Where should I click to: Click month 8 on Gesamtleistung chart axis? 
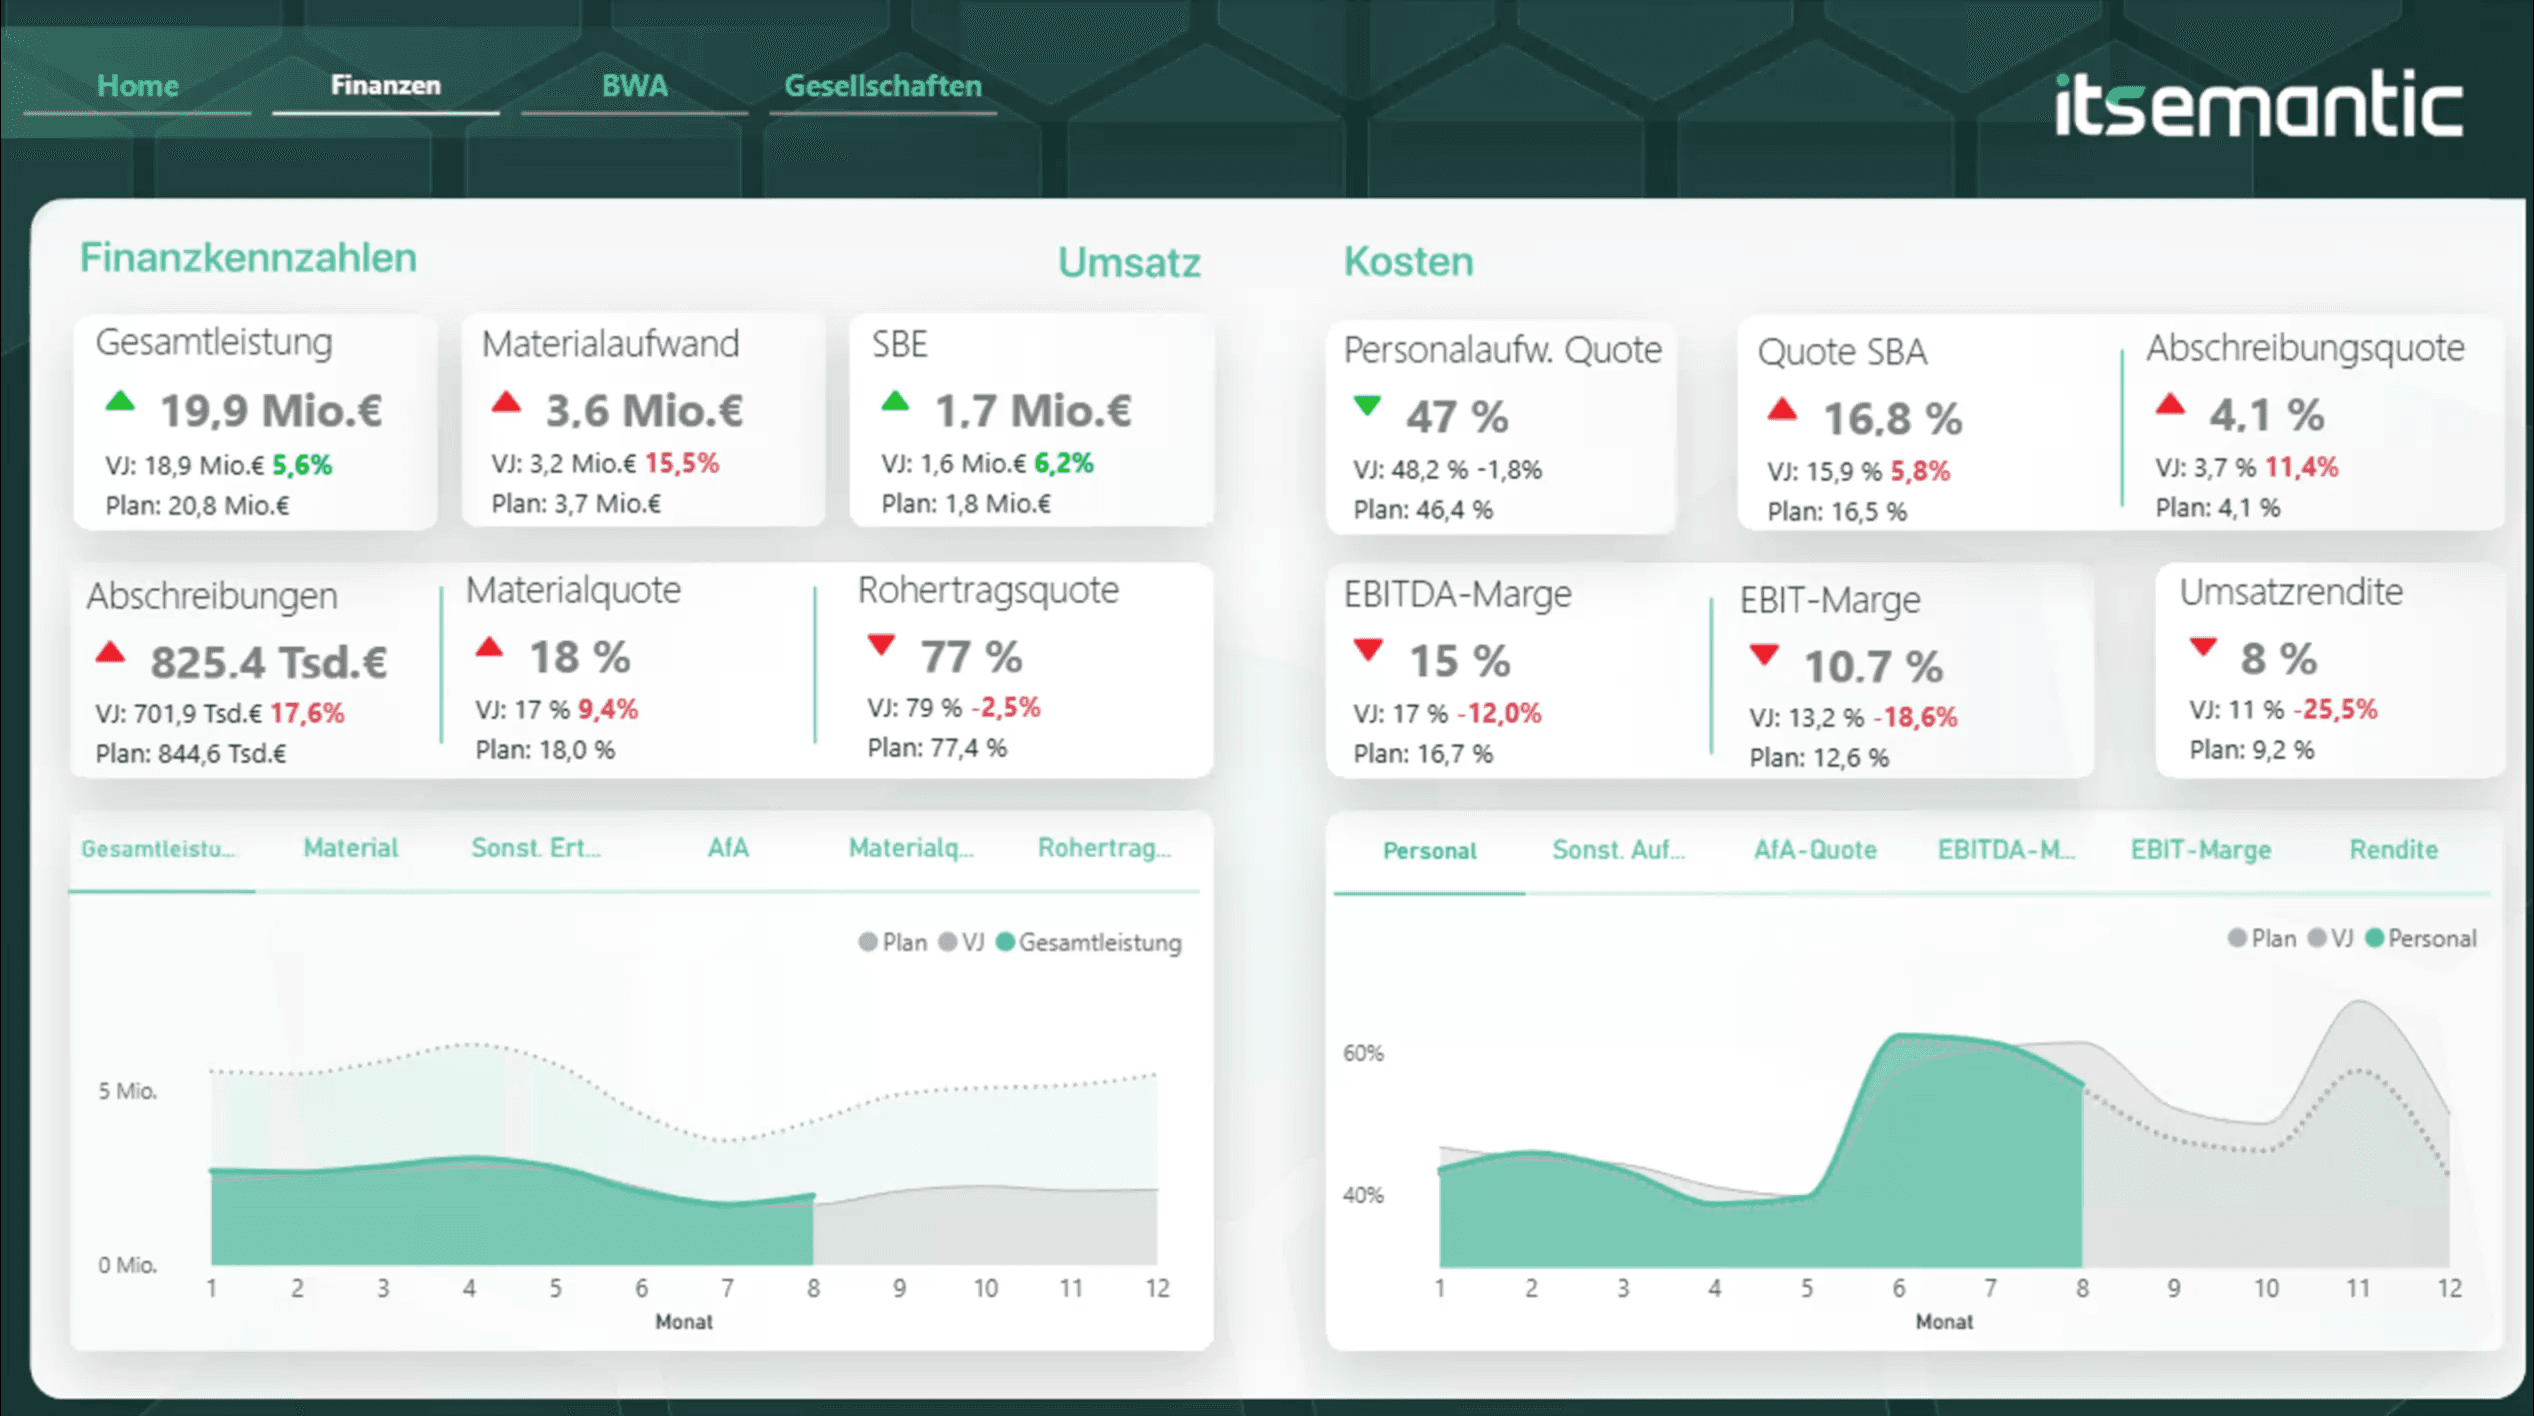(x=813, y=1288)
